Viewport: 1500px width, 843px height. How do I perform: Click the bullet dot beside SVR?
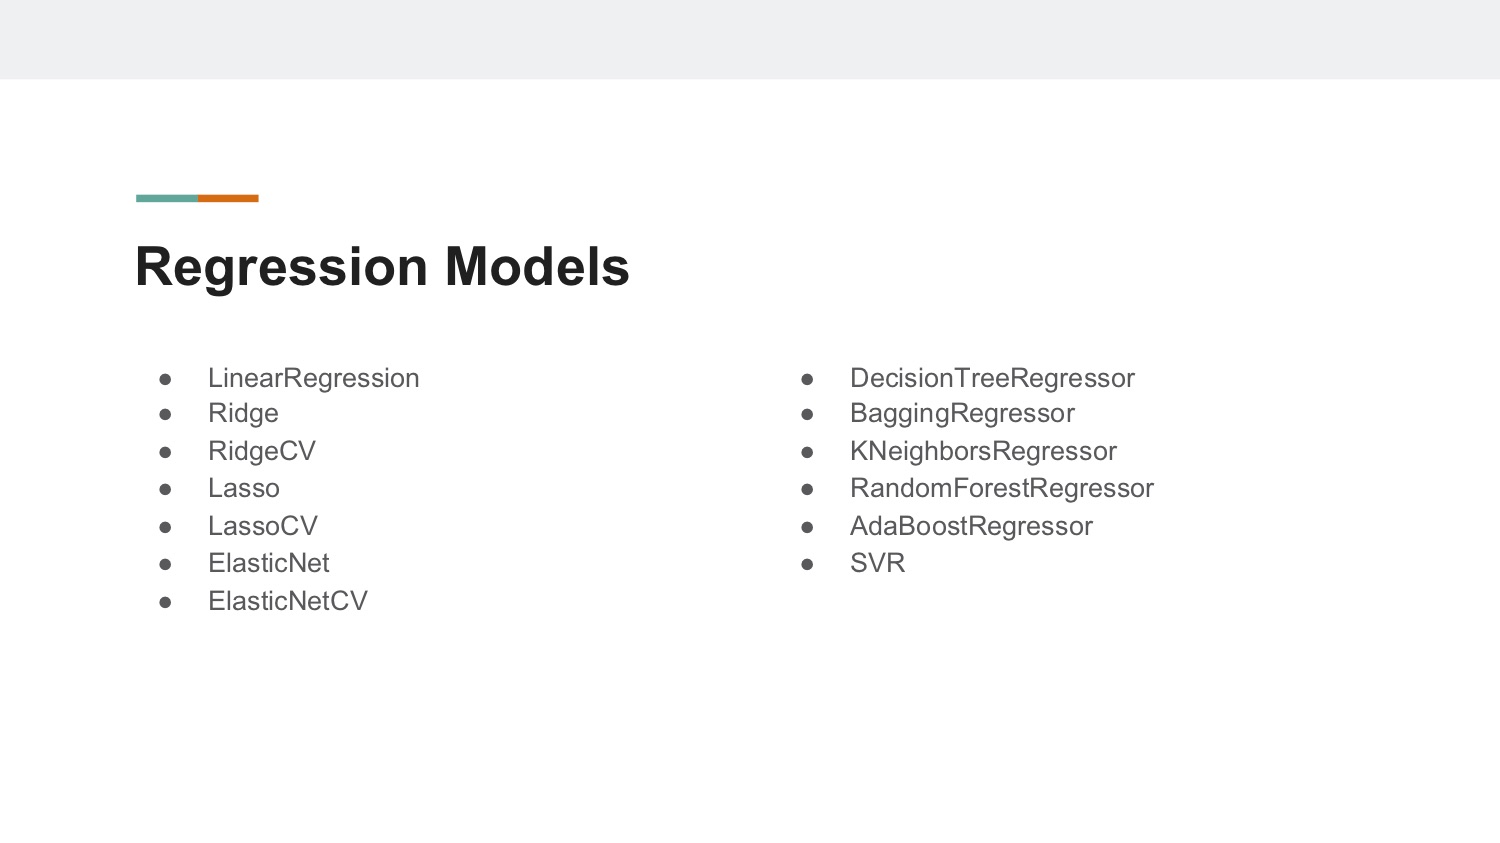click(x=807, y=564)
